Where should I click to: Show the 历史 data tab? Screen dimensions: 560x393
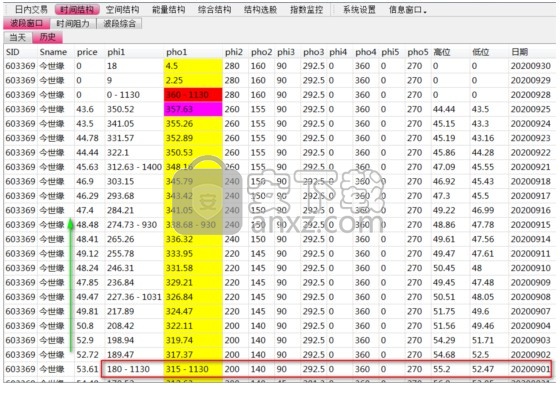tap(48, 37)
